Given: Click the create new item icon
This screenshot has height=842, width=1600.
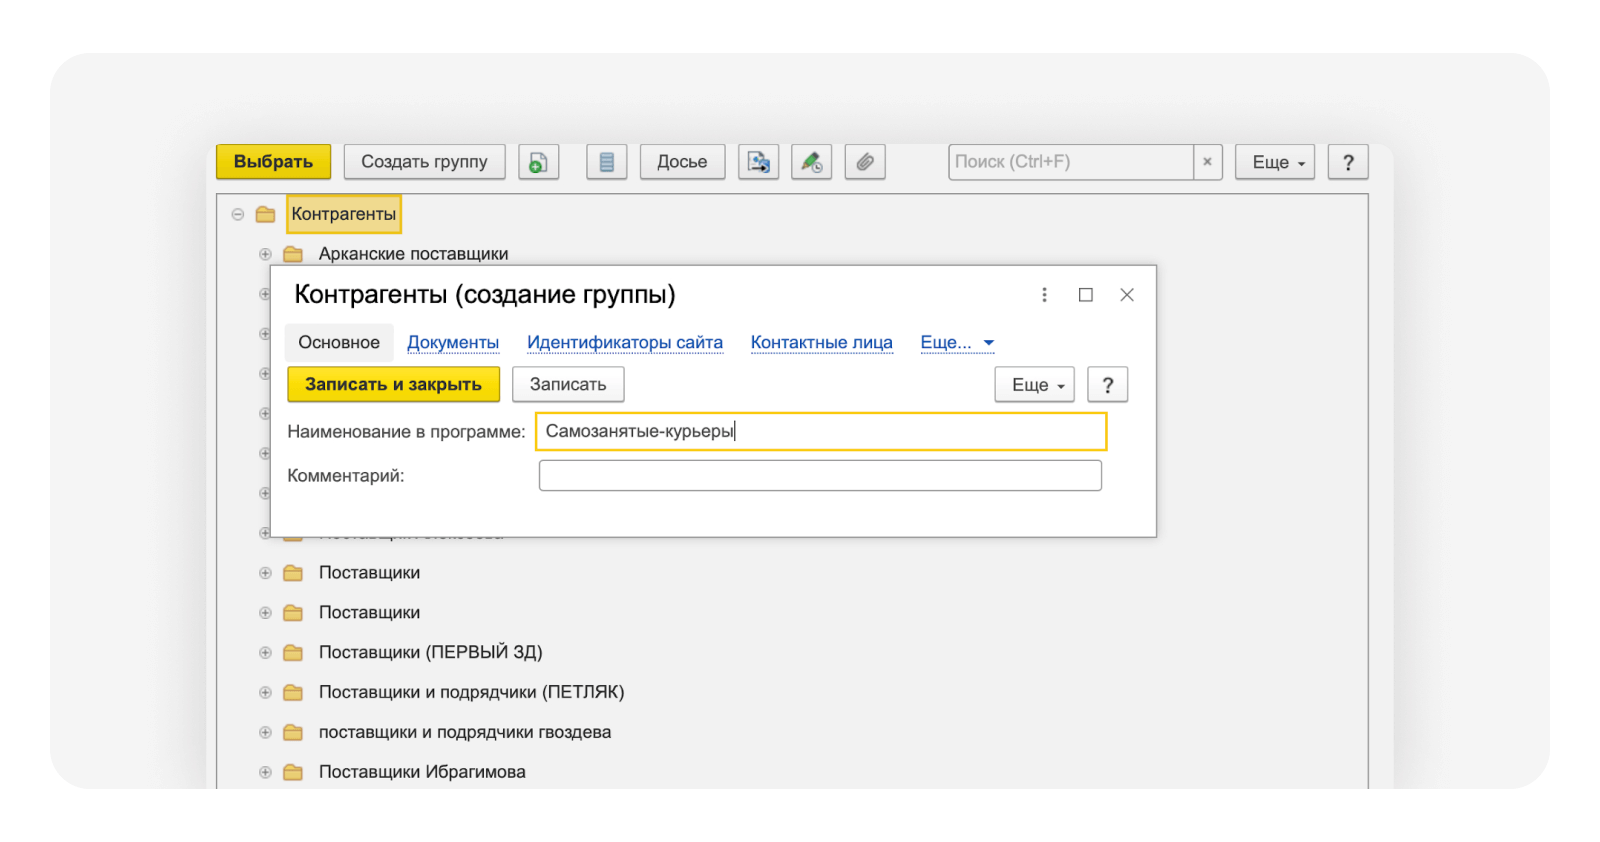Looking at the screenshot, I should click(x=538, y=162).
